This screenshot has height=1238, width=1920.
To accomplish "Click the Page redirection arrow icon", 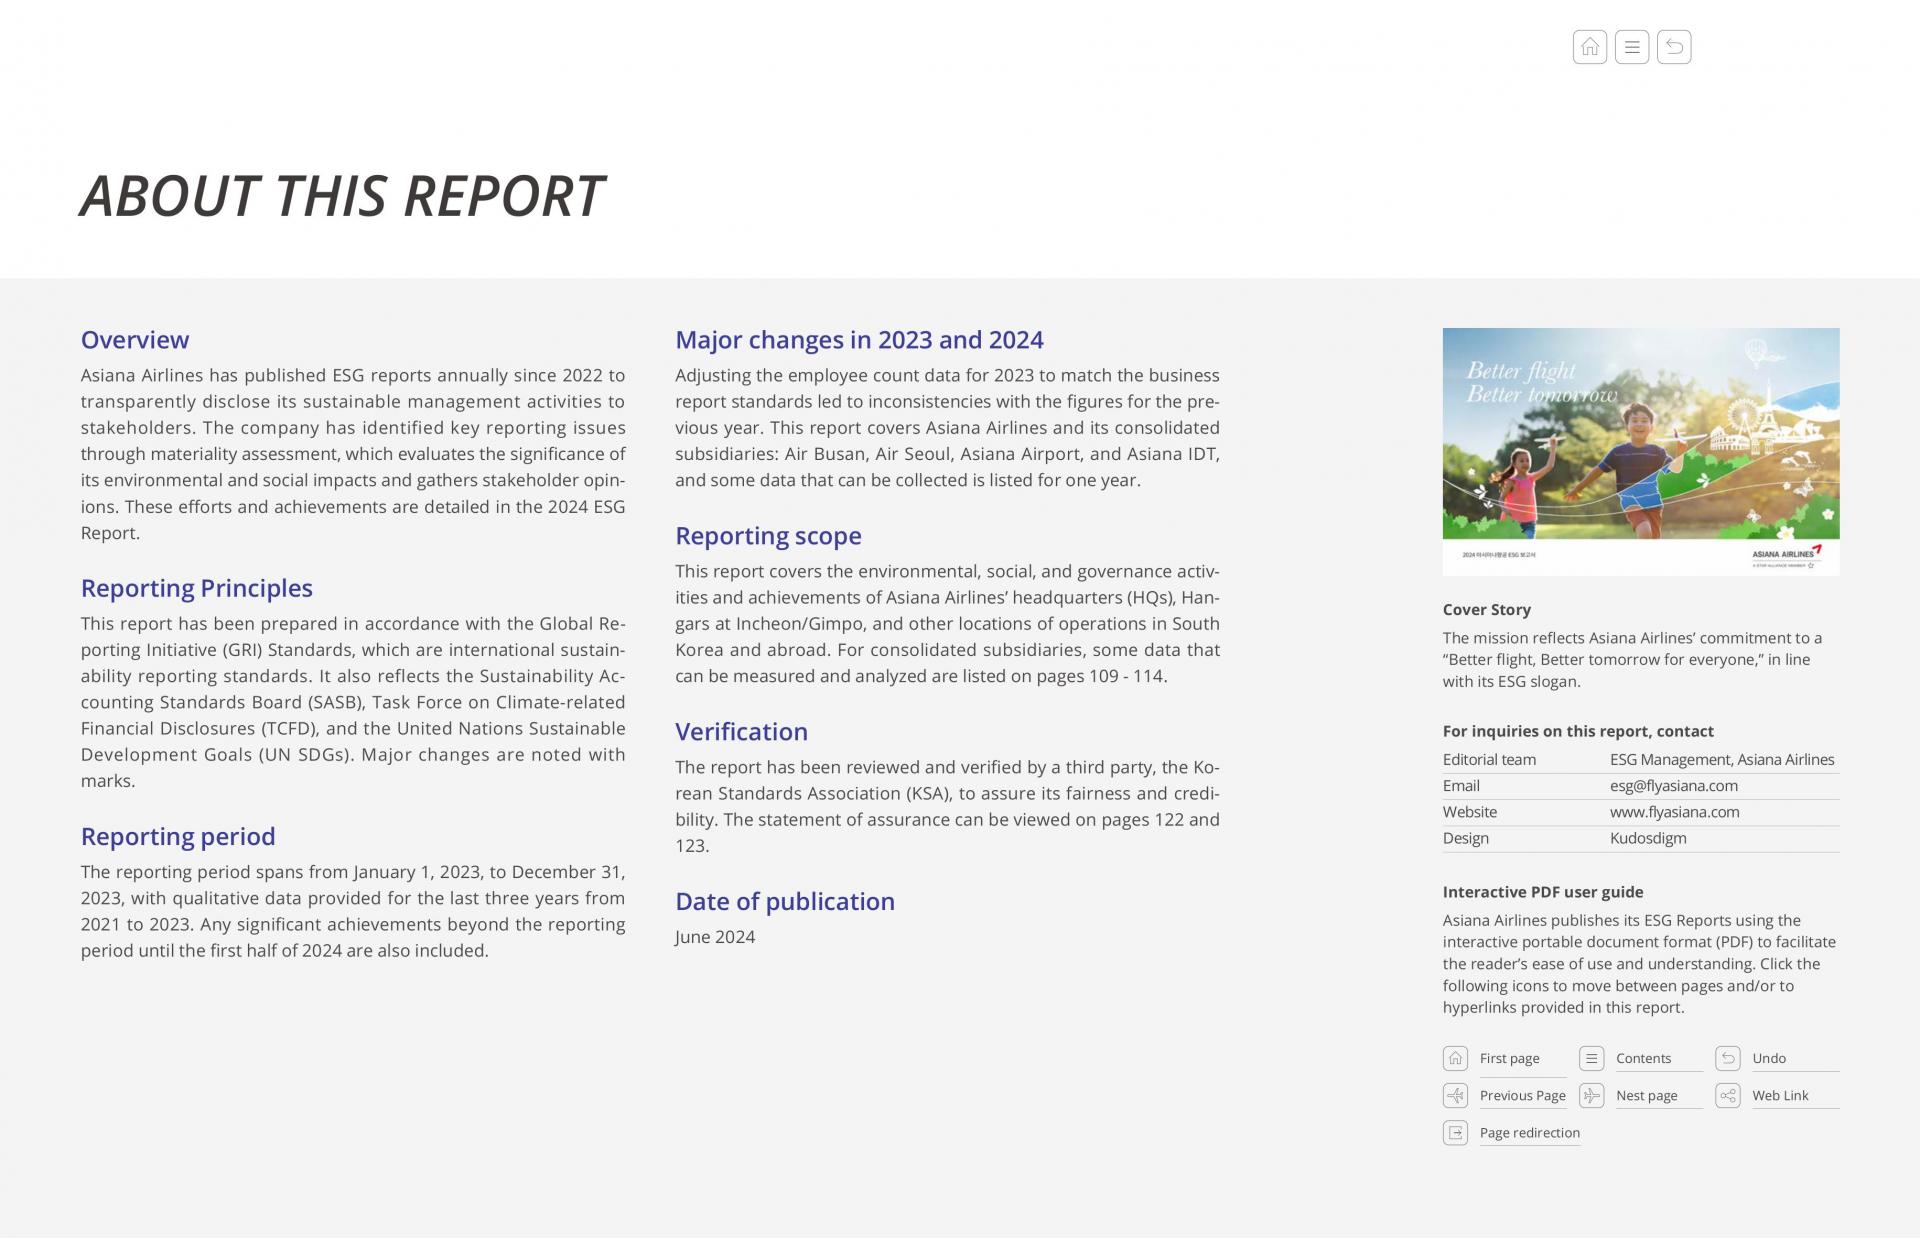I will 1455,1132.
